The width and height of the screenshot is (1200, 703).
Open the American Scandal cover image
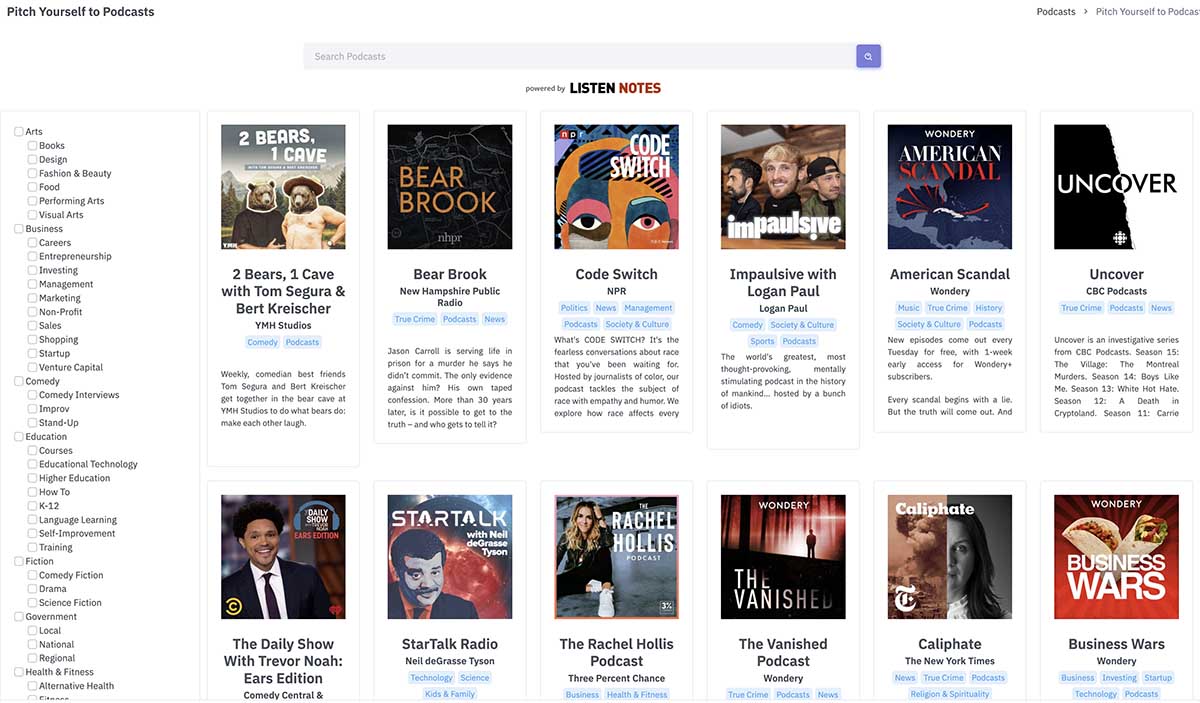point(950,187)
